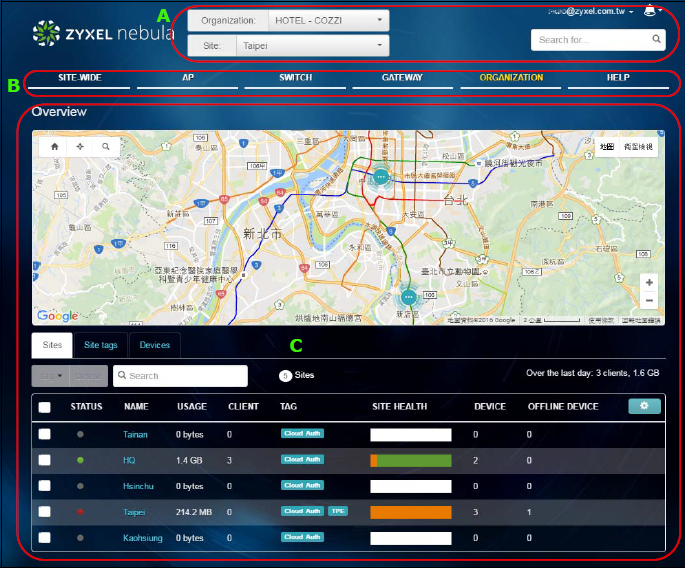Open the ORGANIZATION menu
This screenshot has width=685, height=568.
511,78
